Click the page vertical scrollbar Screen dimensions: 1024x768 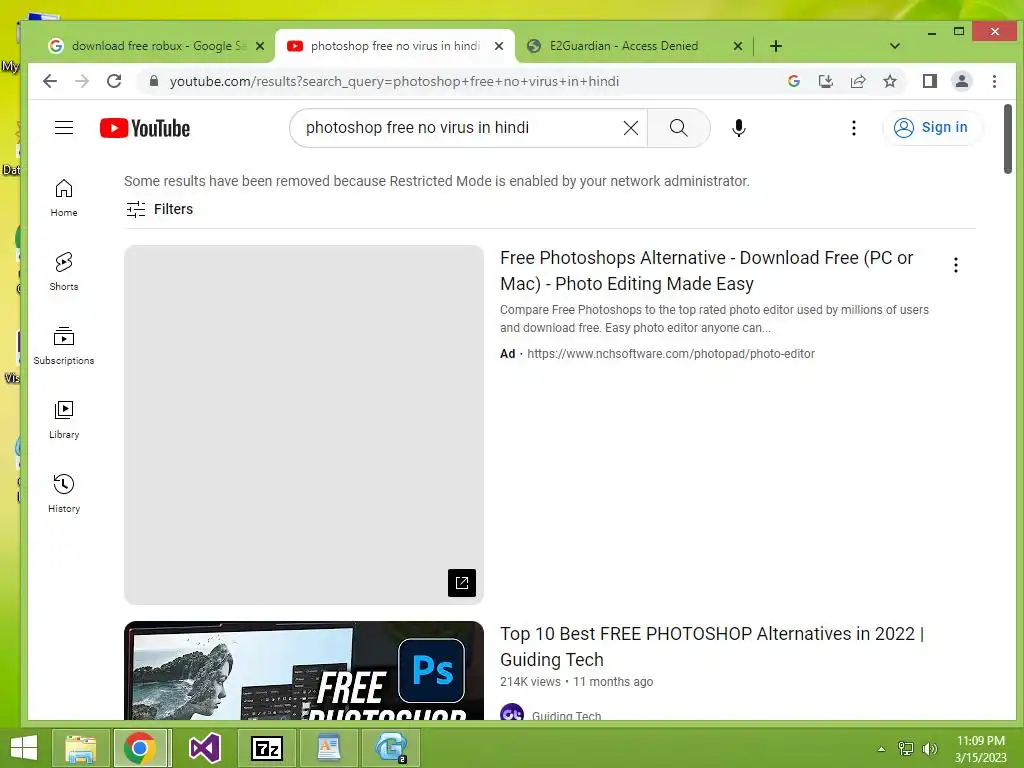click(x=1008, y=139)
